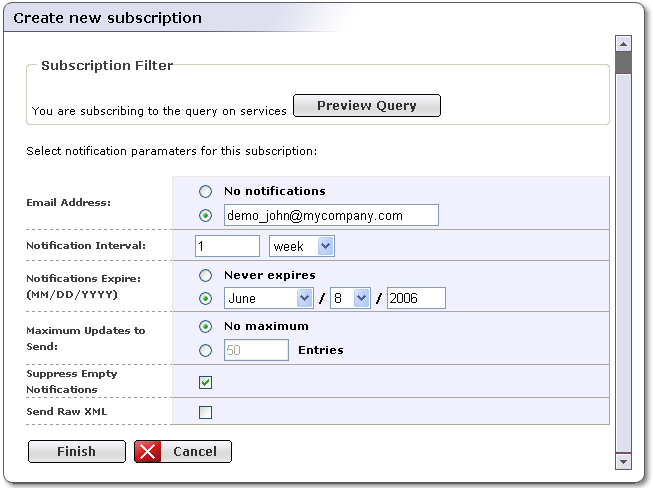Viewport: 653px width, 488px height.
Task: Click the notification interval number field
Action: (227, 246)
